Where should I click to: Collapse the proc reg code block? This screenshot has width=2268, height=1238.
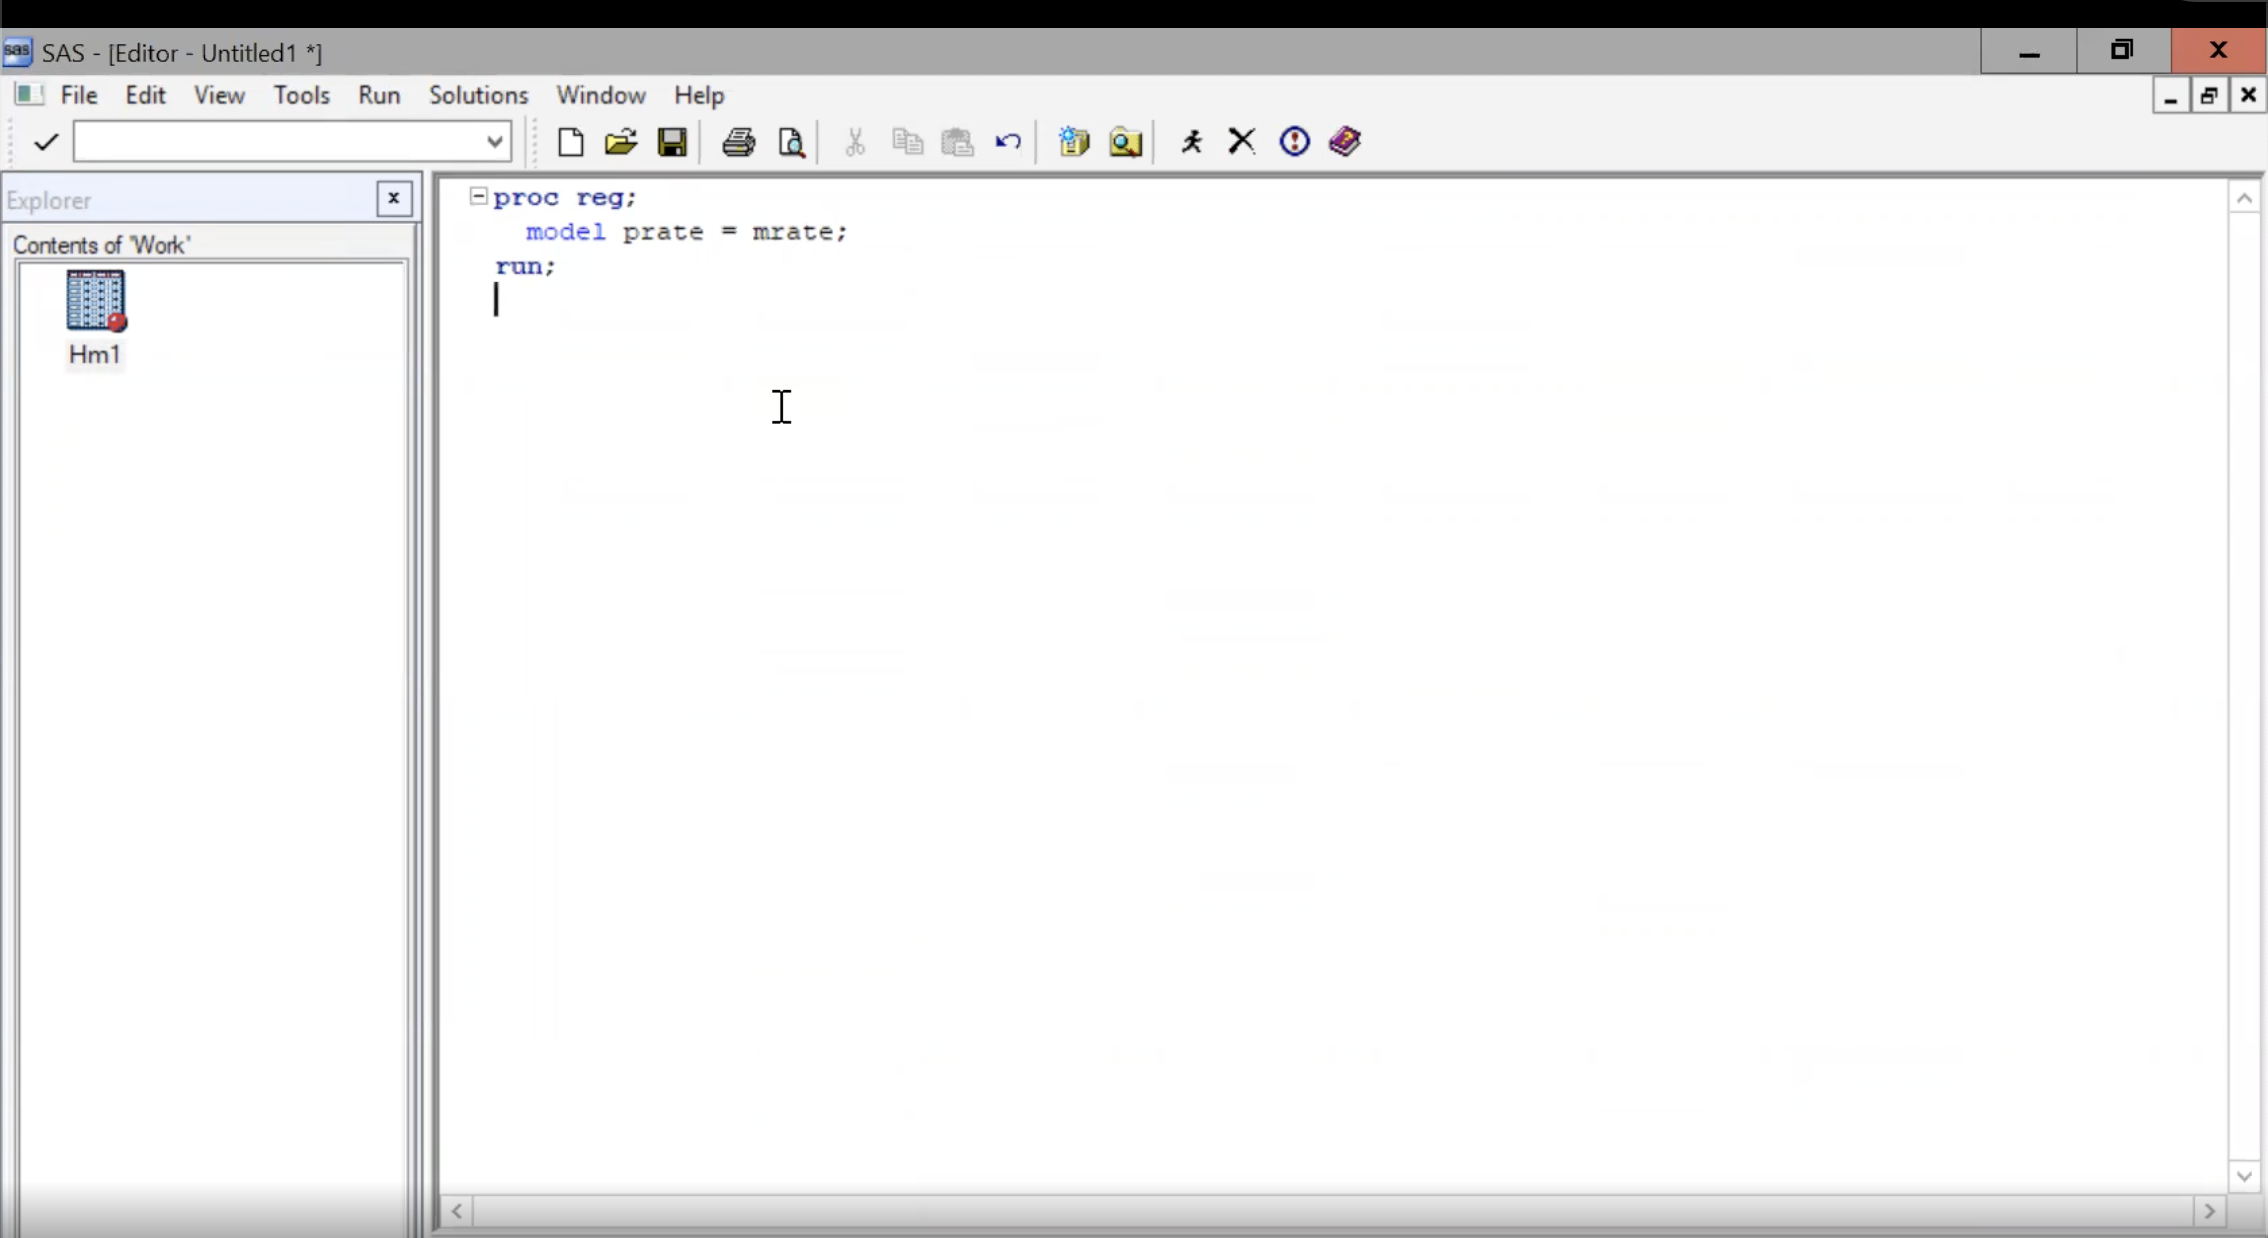[x=478, y=196]
